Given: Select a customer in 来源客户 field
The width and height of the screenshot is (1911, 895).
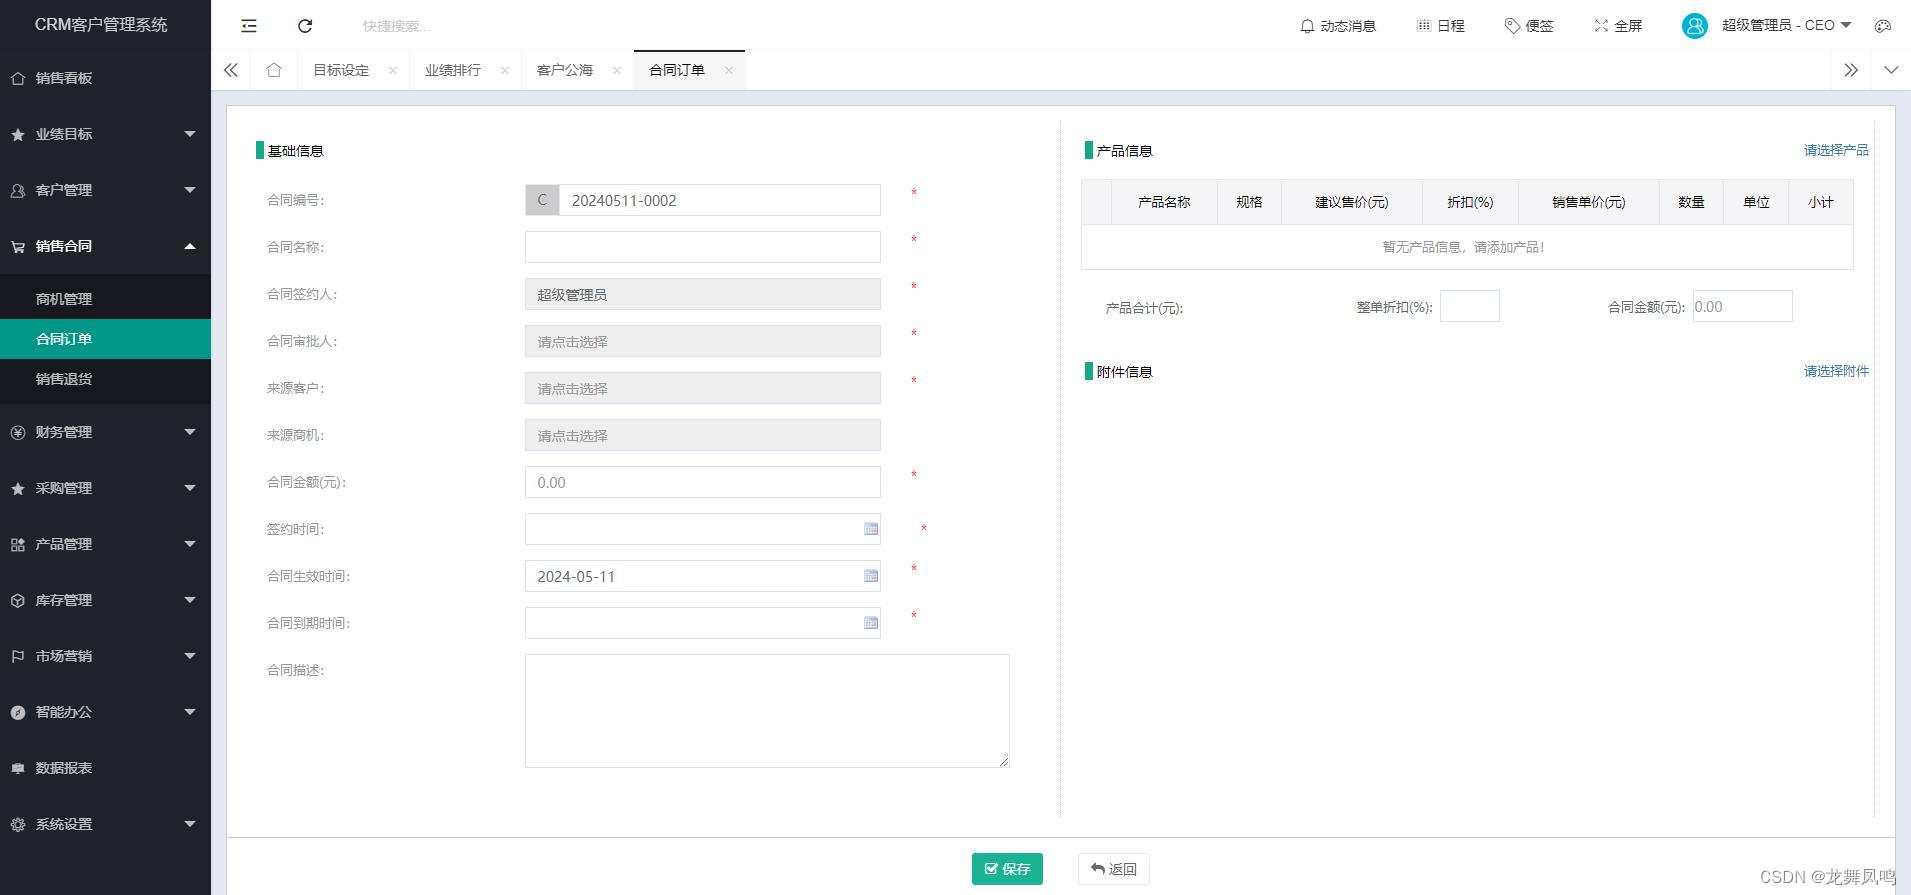Looking at the screenshot, I should (x=703, y=388).
